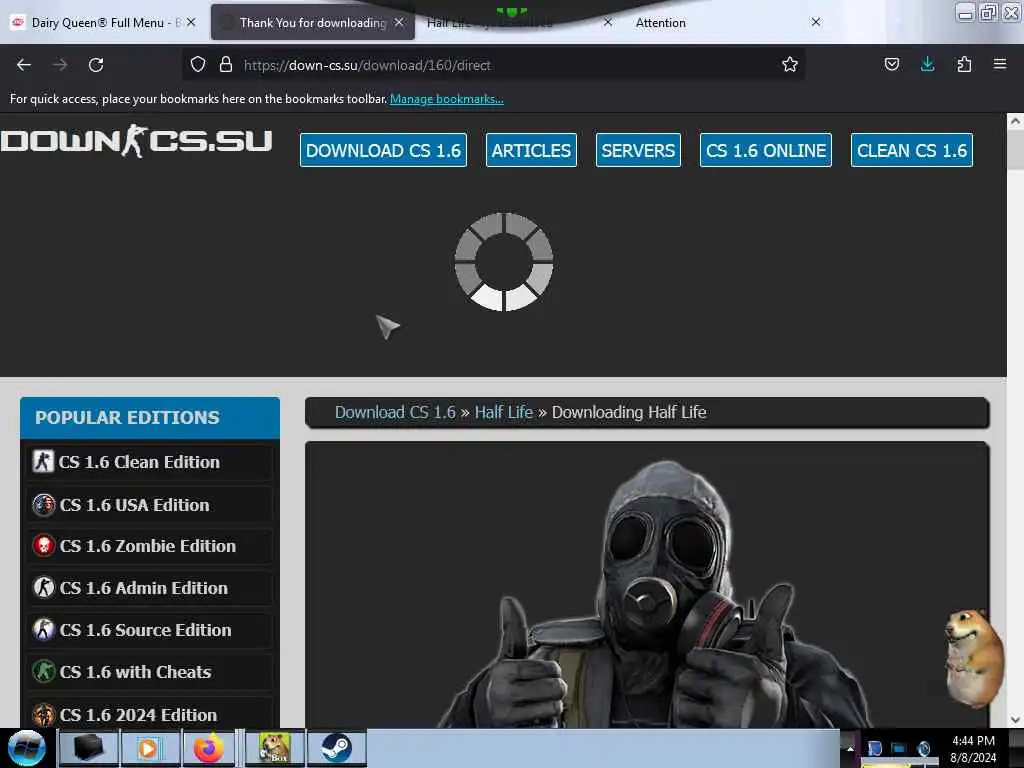This screenshot has width=1024, height=768.
Task: Close the Dairy Queen tab
Action: [x=191, y=22]
